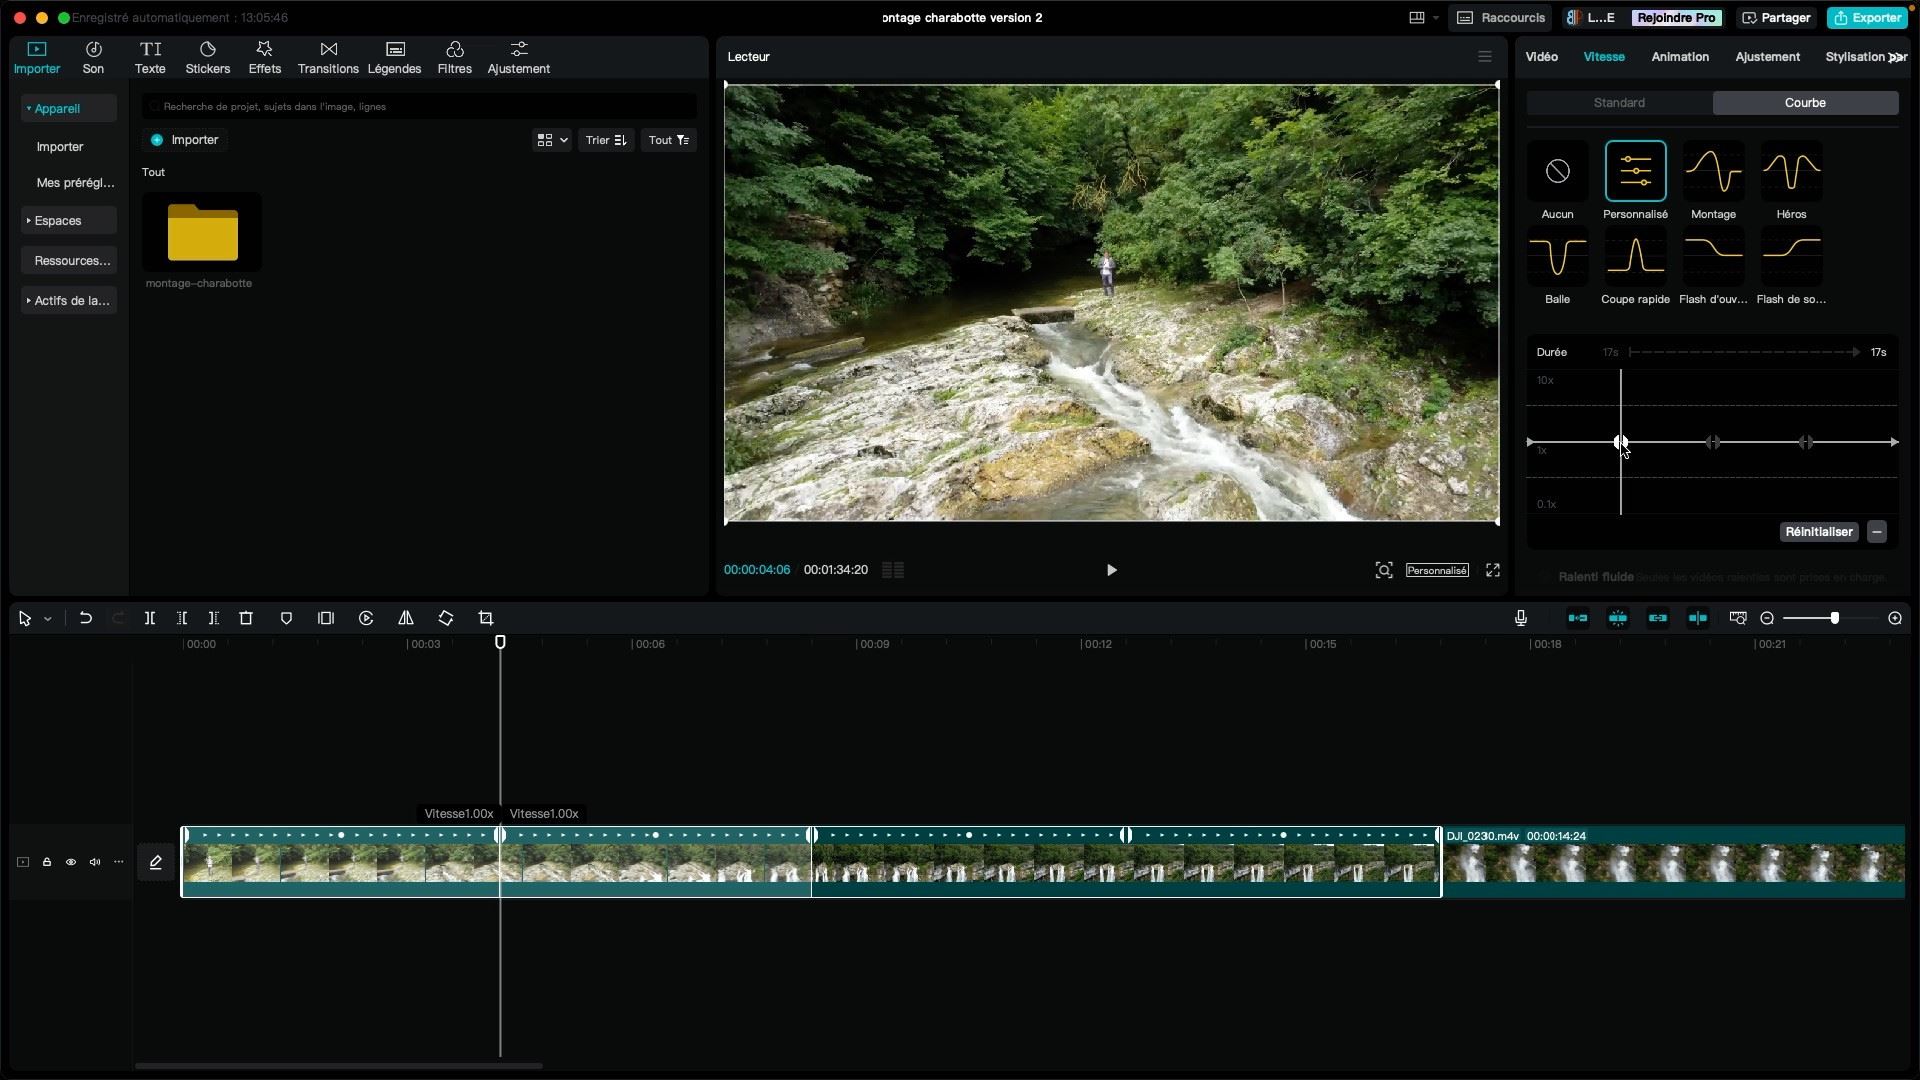Enable the Ralenti fluide checkbox

(1546, 577)
